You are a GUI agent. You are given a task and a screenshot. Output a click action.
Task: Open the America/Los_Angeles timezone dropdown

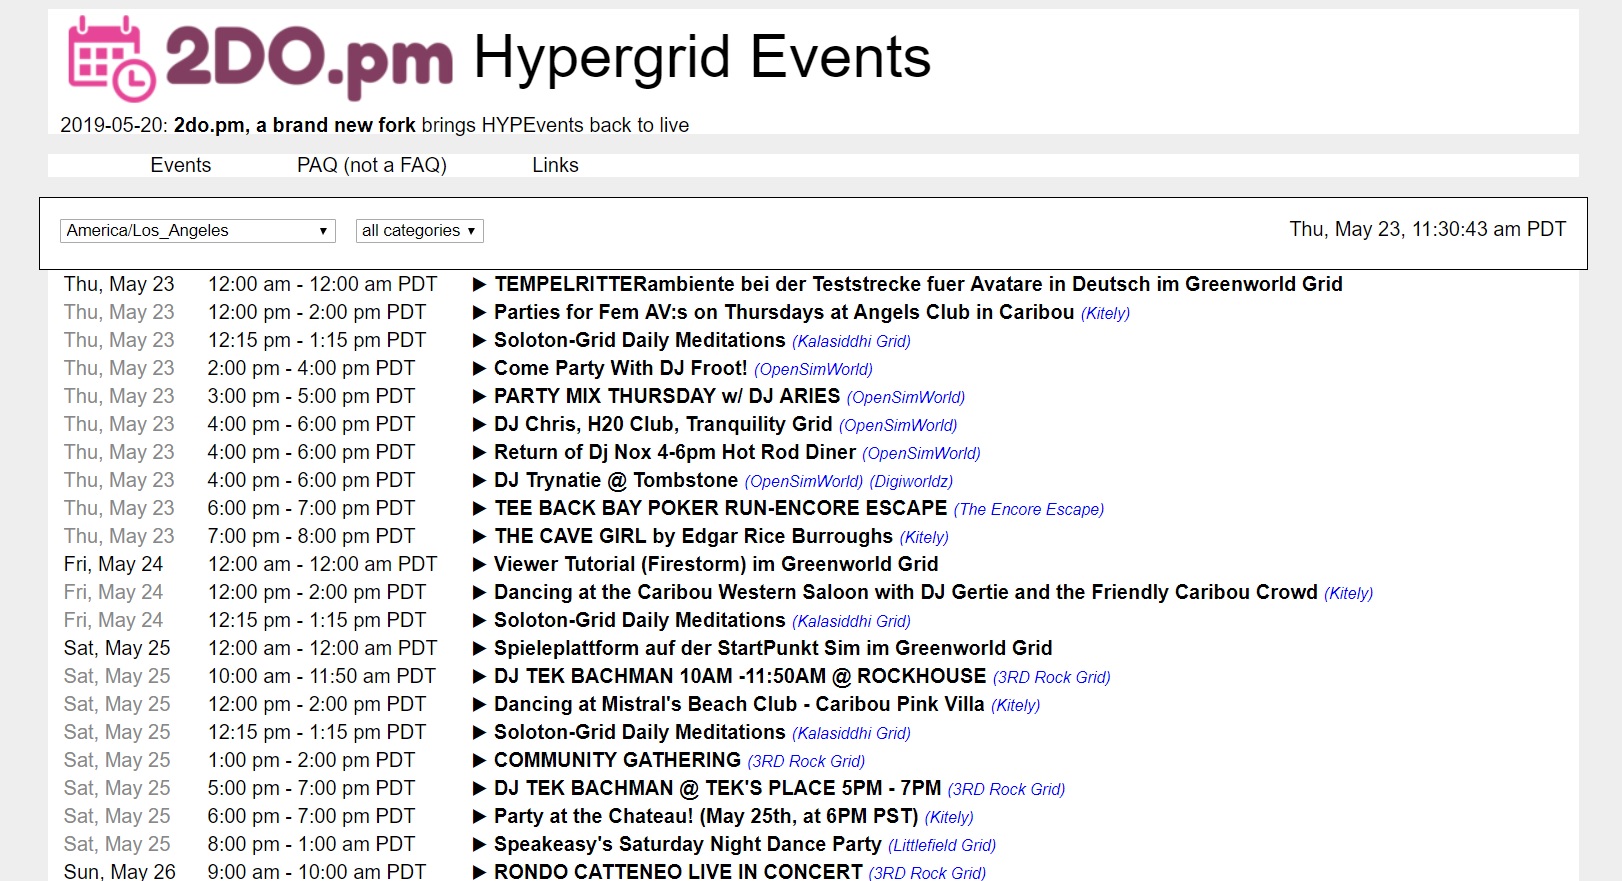pos(198,231)
